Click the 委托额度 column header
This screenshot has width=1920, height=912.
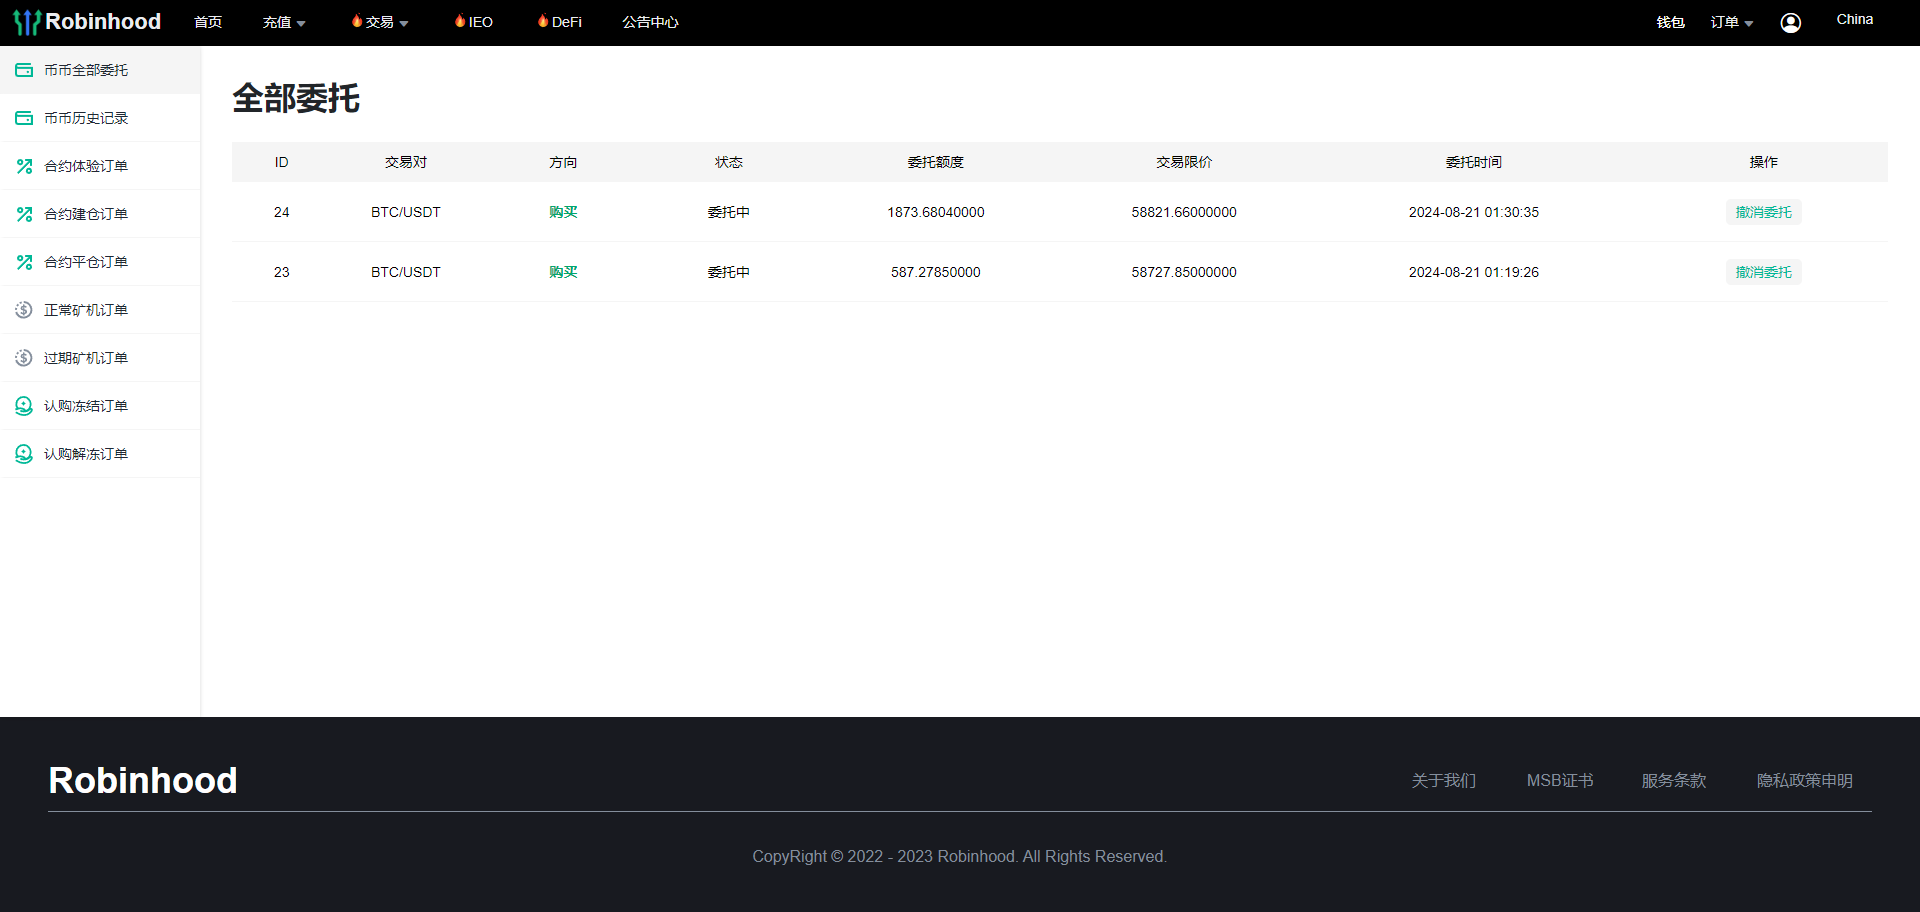click(936, 162)
